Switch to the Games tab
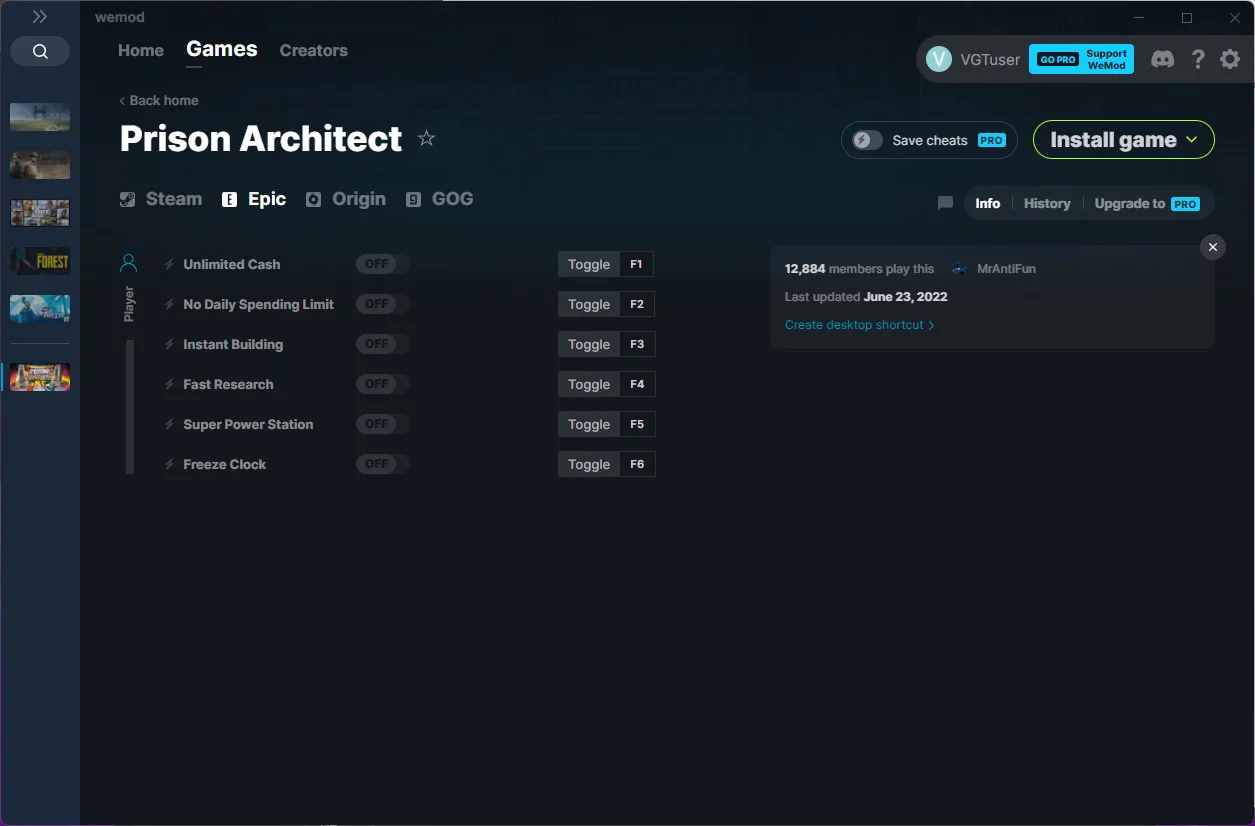Image resolution: width=1255 pixels, height=826 pixels. (222, 49)
